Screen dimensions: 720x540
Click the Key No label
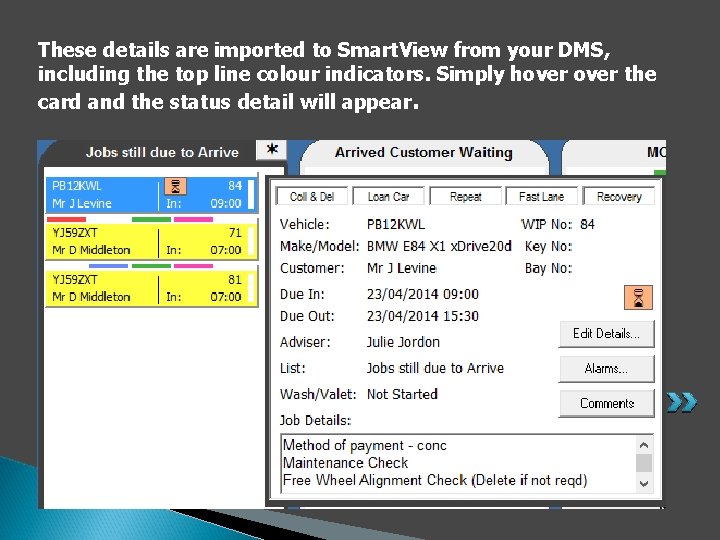click(548, 247)
